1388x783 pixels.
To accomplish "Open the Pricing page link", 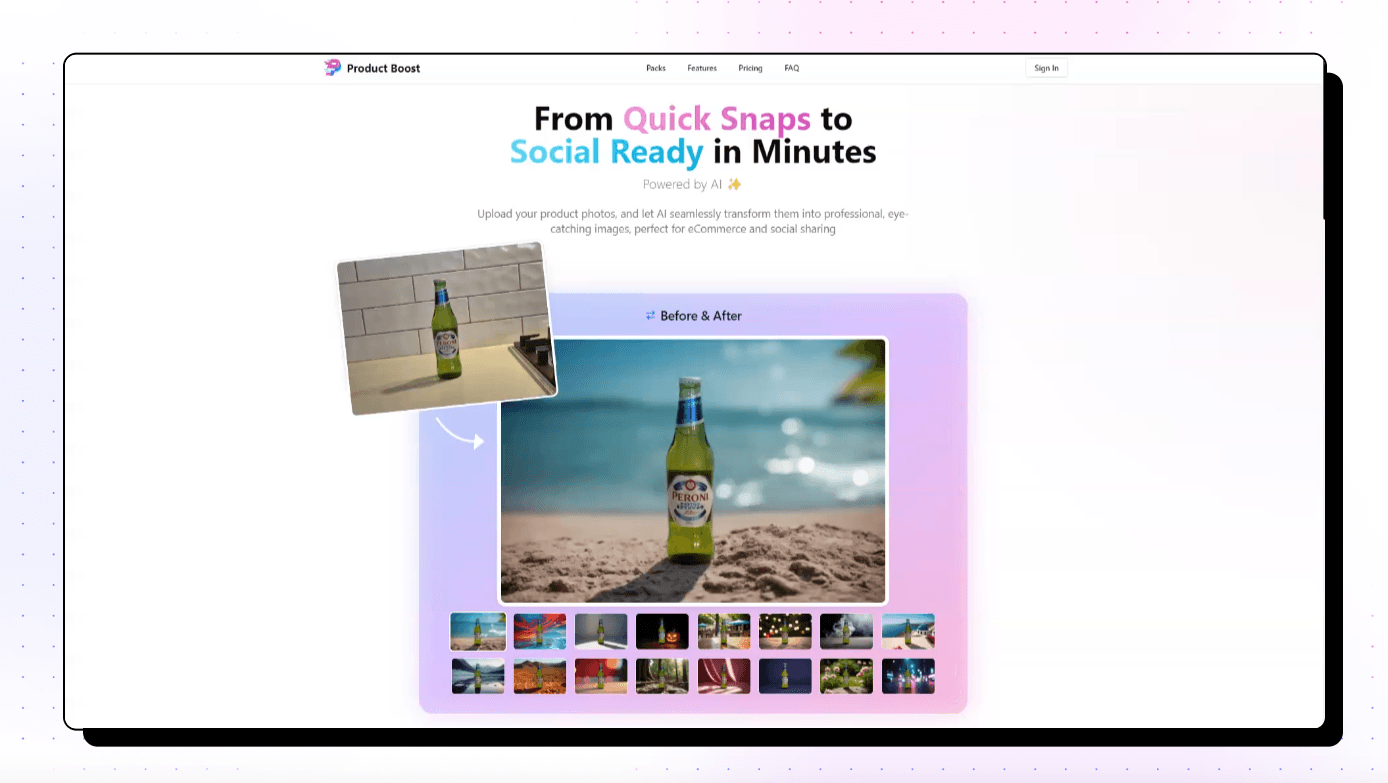I will 750,68.
